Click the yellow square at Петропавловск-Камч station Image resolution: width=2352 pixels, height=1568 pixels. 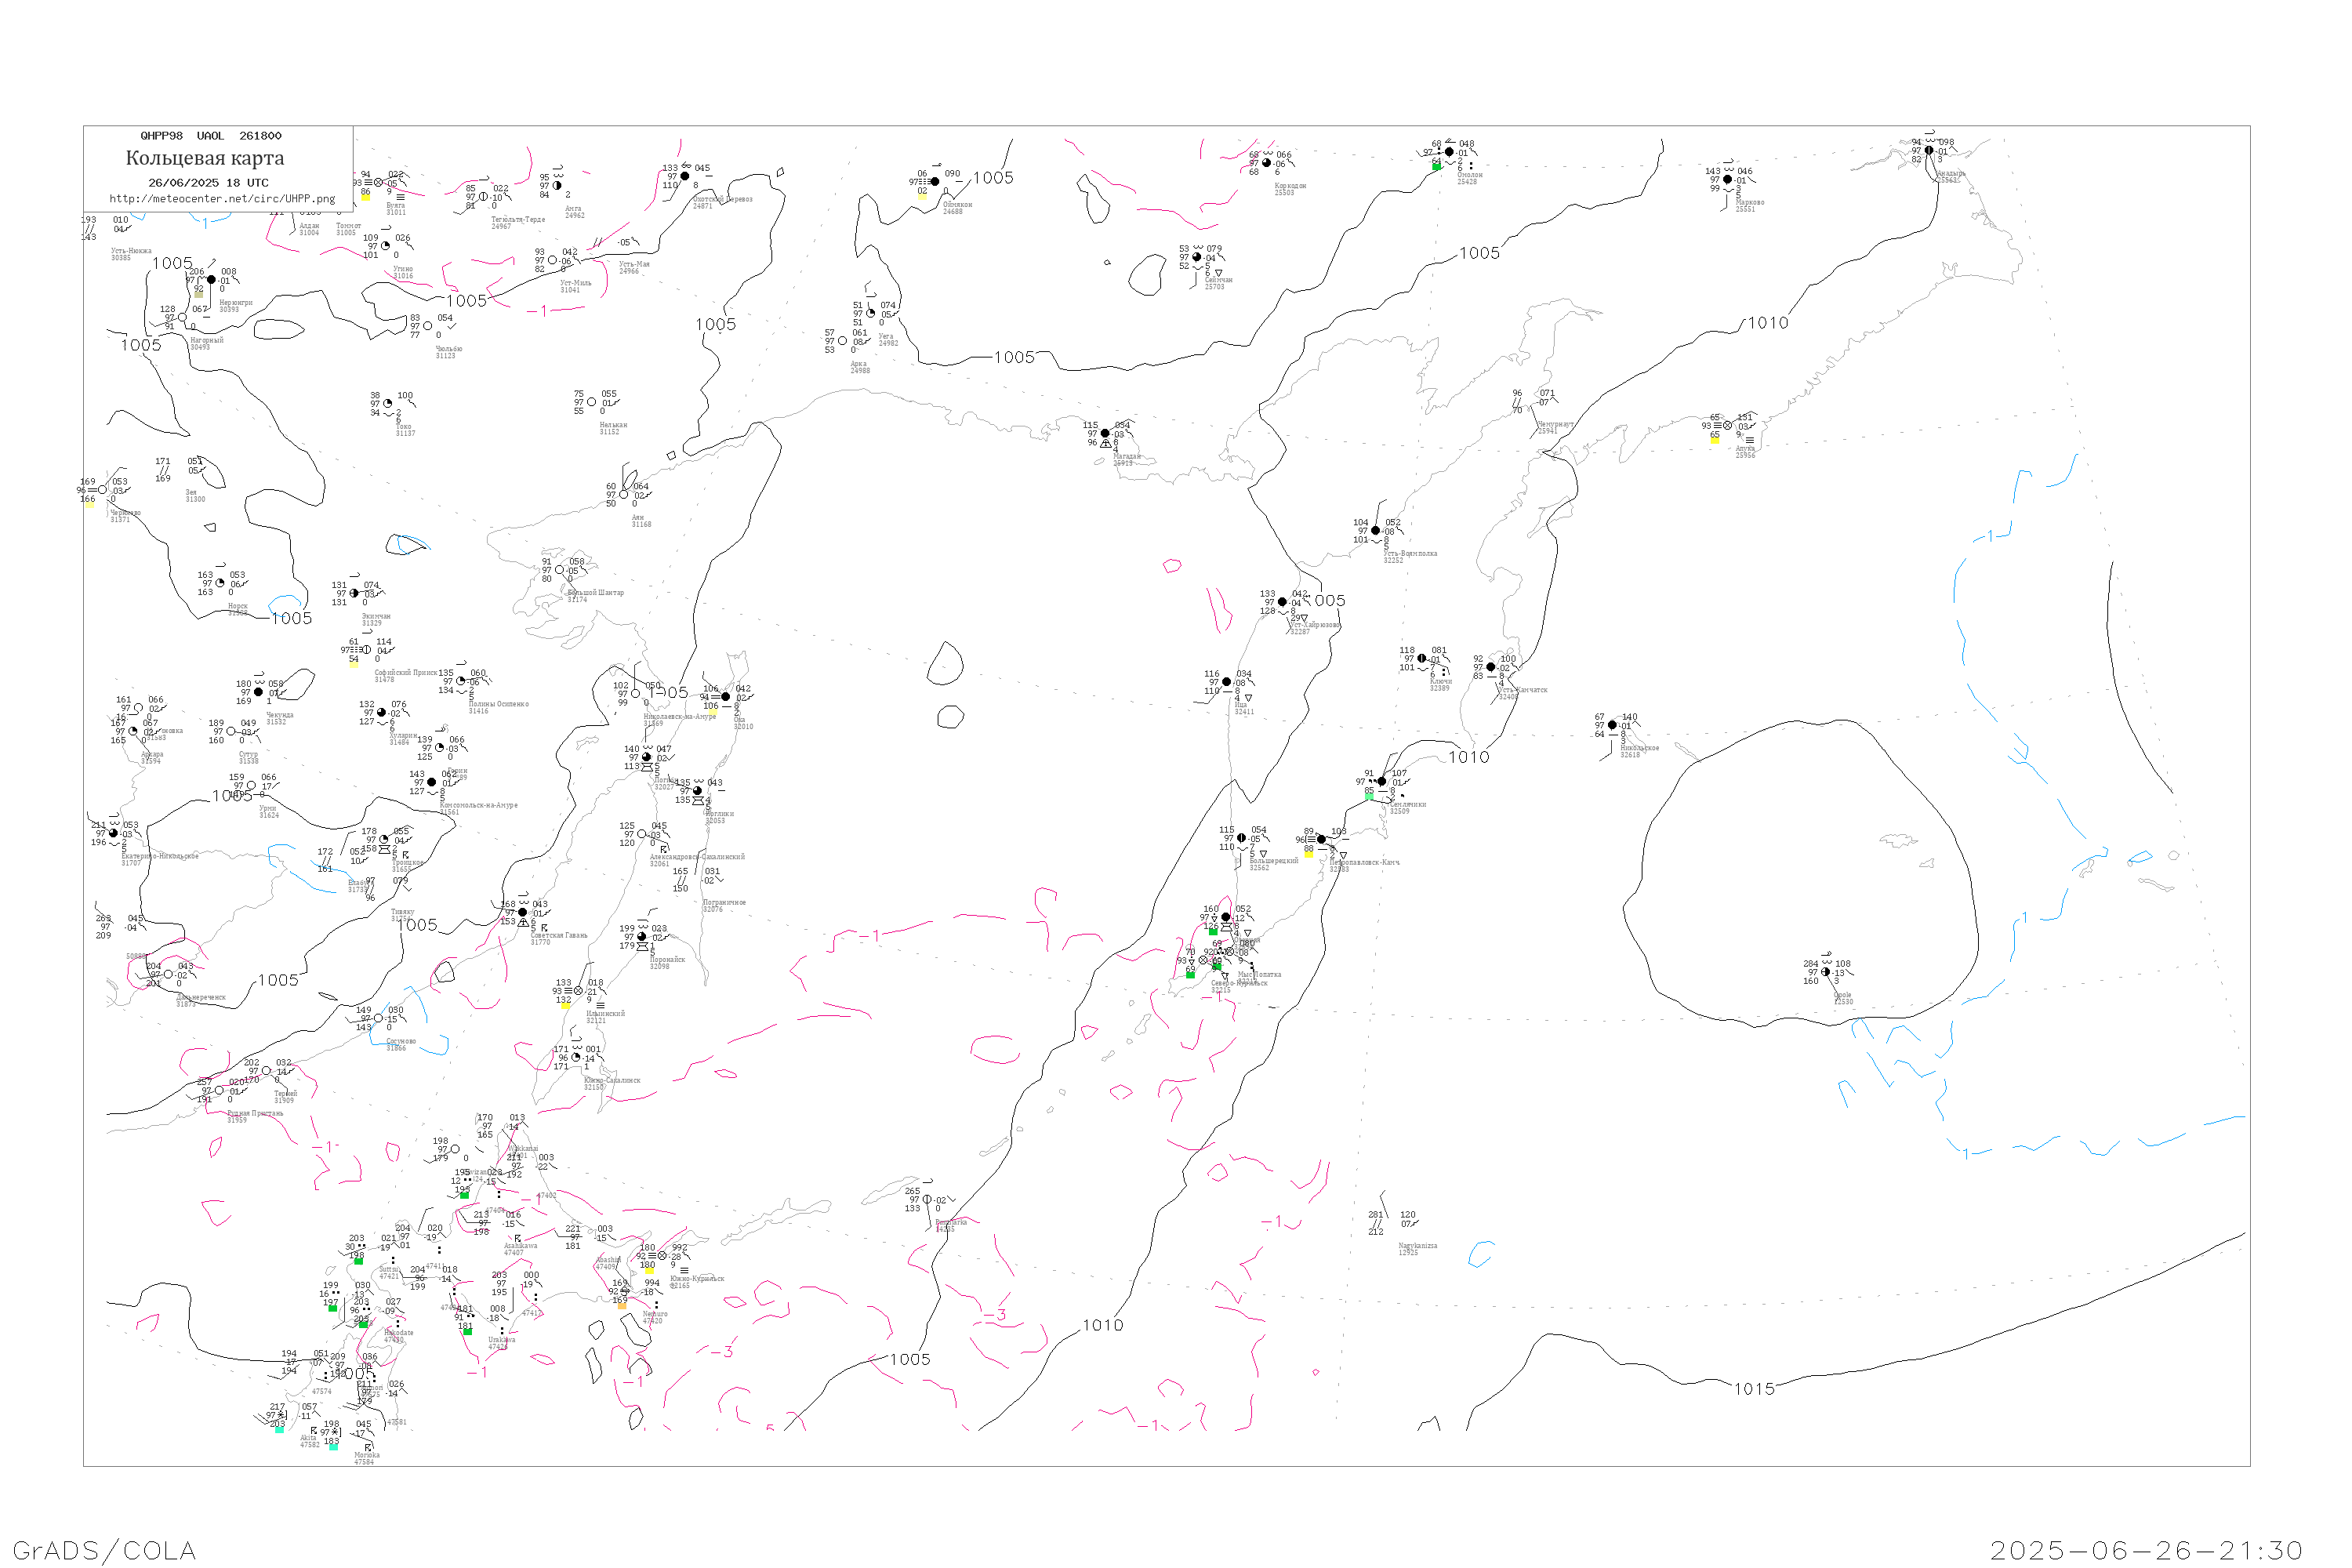(1308, 855)
